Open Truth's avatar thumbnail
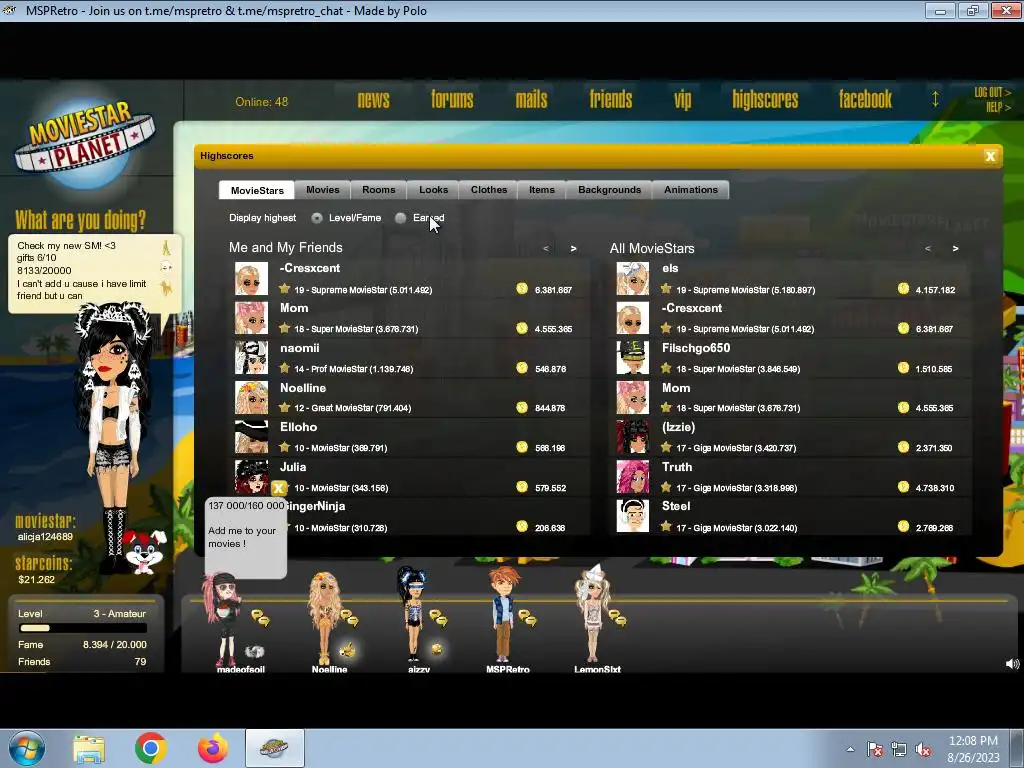The width and height of the screenshot is (1024, 768). coord(633,476)
